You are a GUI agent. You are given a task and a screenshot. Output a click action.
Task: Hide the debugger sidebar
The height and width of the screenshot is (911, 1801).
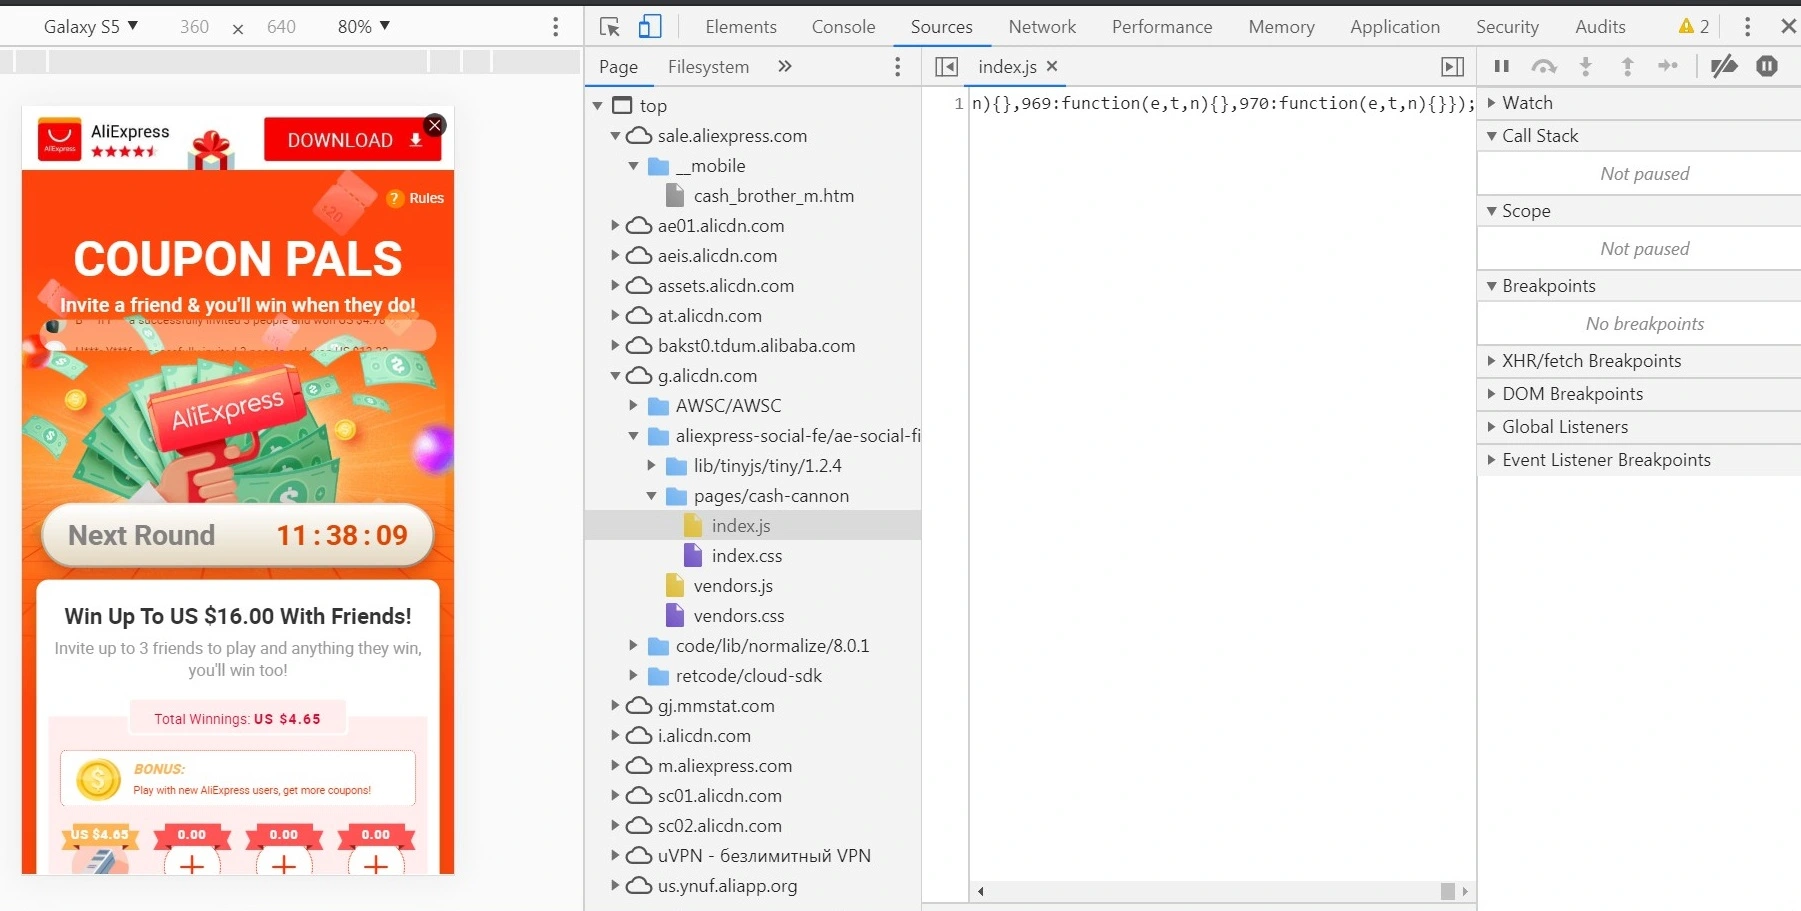(1452, 67)
